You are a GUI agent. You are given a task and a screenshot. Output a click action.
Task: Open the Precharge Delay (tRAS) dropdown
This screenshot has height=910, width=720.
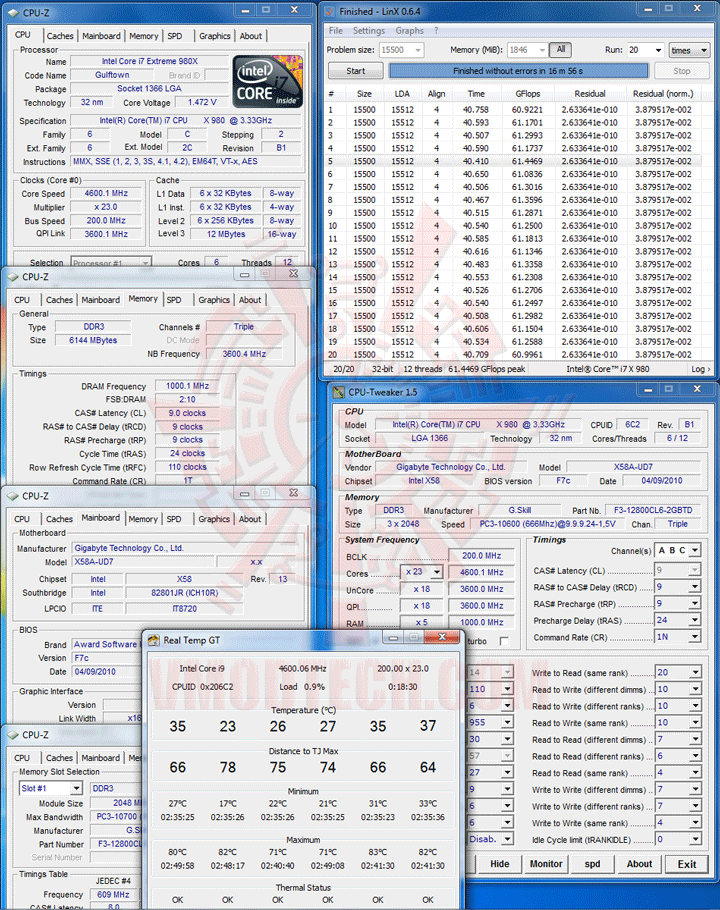pos(694,620)
